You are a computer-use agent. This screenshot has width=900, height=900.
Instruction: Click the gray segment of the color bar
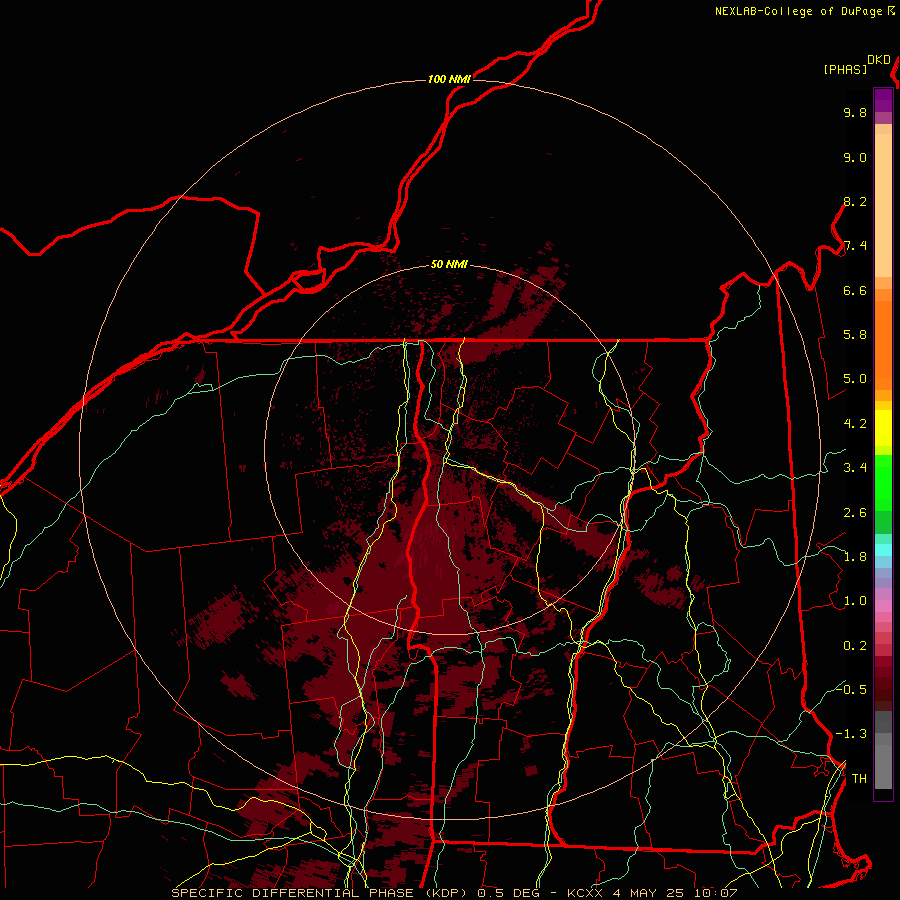(x=883, y=751)
